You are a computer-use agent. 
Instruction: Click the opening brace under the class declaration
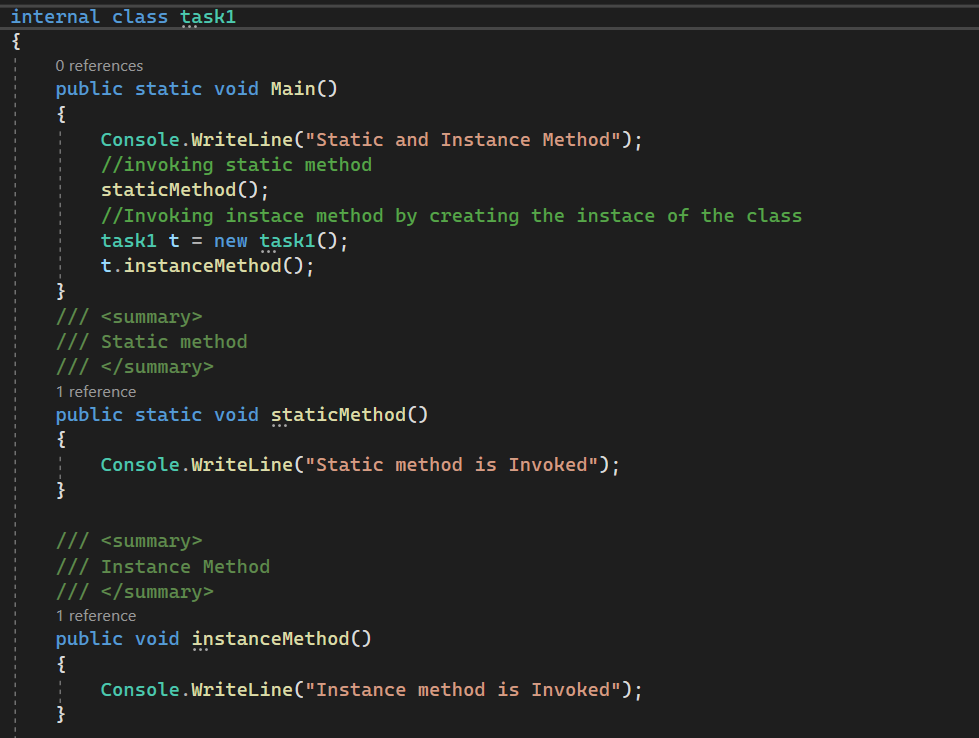tap(15, 41)
